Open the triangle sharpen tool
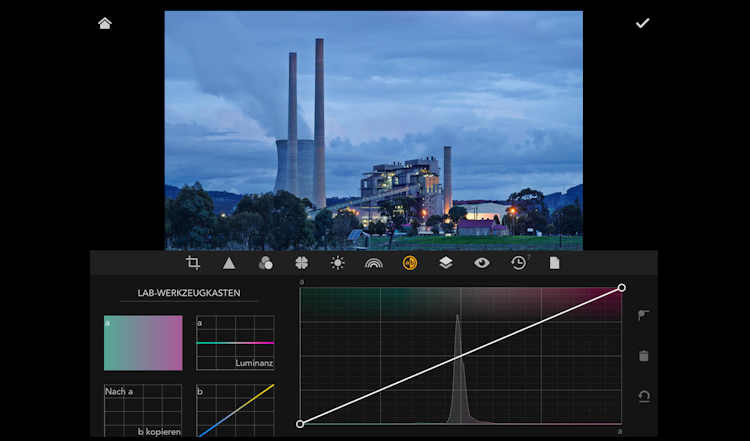Screen dimensions: 750x441 tap(229, 263)
